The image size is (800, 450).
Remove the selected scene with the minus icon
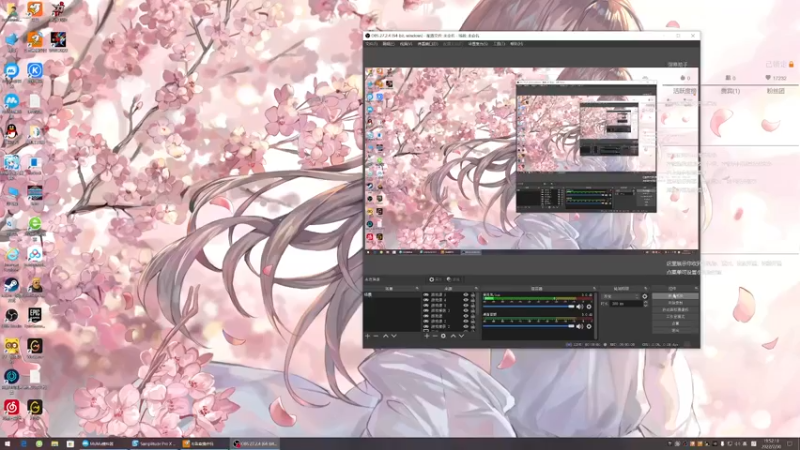[376, 336]
